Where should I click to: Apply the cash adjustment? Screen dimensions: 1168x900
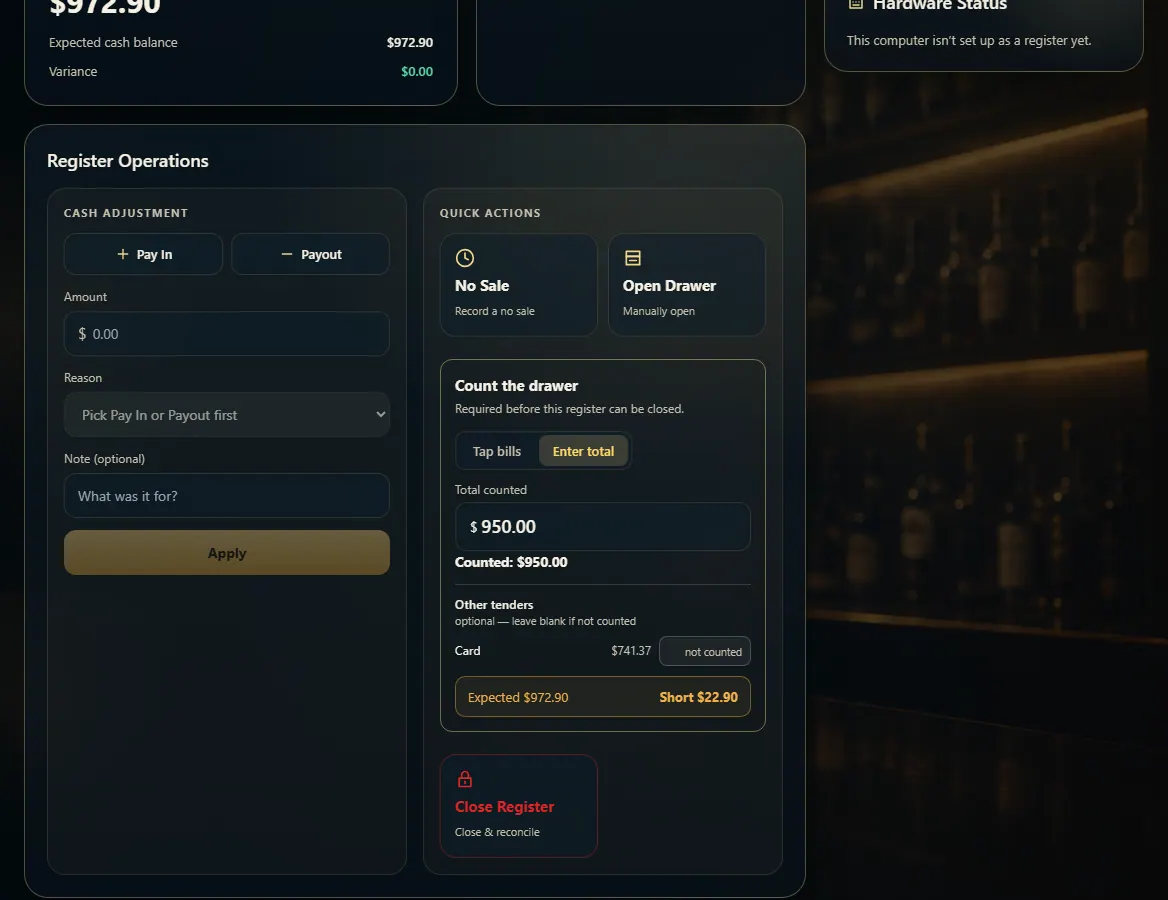click(226, 553)
